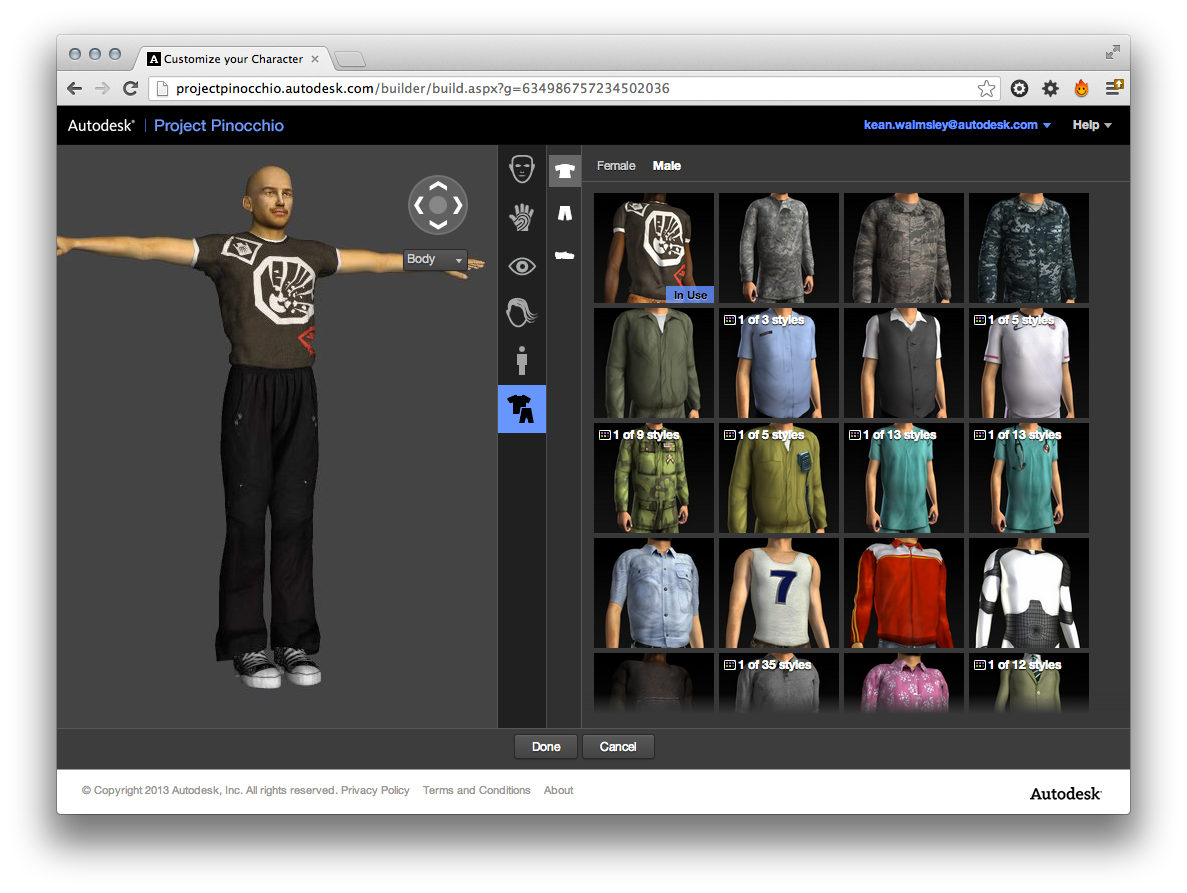
Task: Select the body shape figure icon
Action: 522,360
